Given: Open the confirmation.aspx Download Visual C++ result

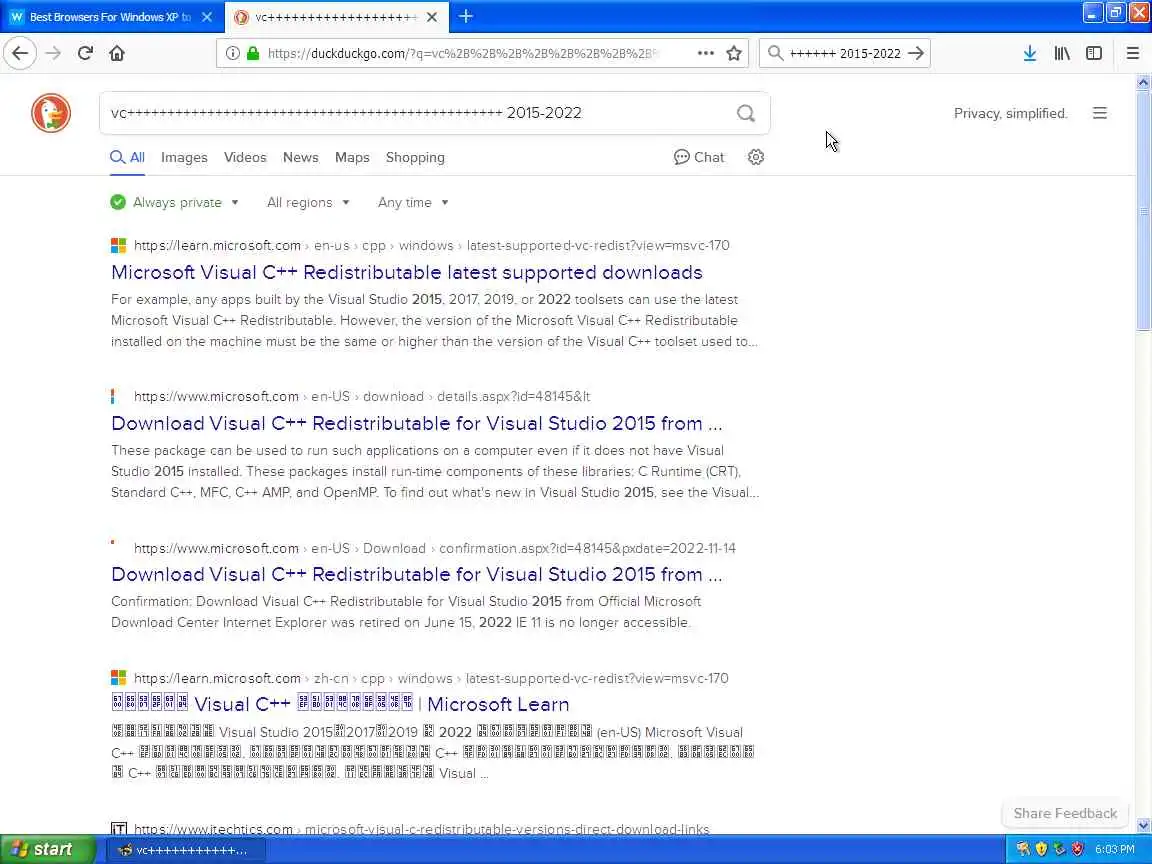Looking at the screenshot, I should pos(417,575).
